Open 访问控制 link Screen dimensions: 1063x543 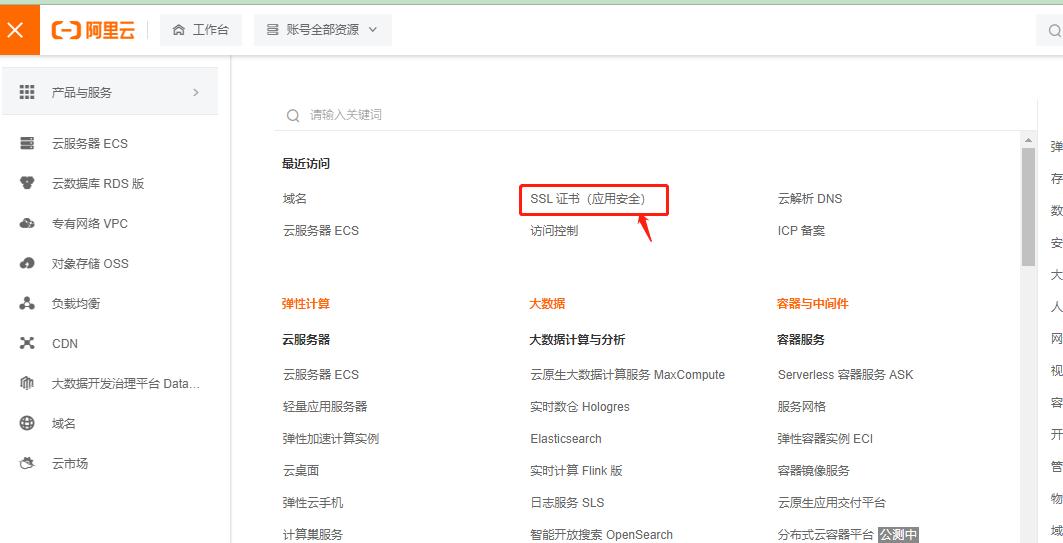(554, 230)
